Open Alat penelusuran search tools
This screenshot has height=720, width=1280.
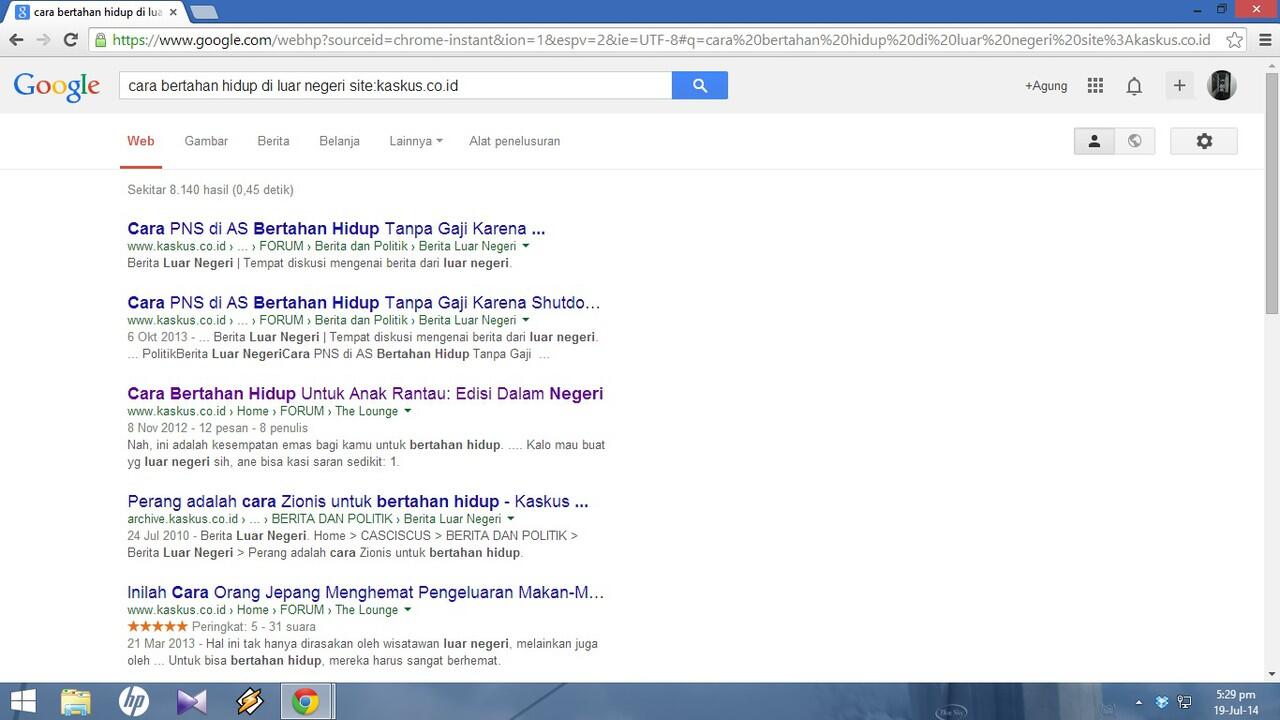(515, 141)
